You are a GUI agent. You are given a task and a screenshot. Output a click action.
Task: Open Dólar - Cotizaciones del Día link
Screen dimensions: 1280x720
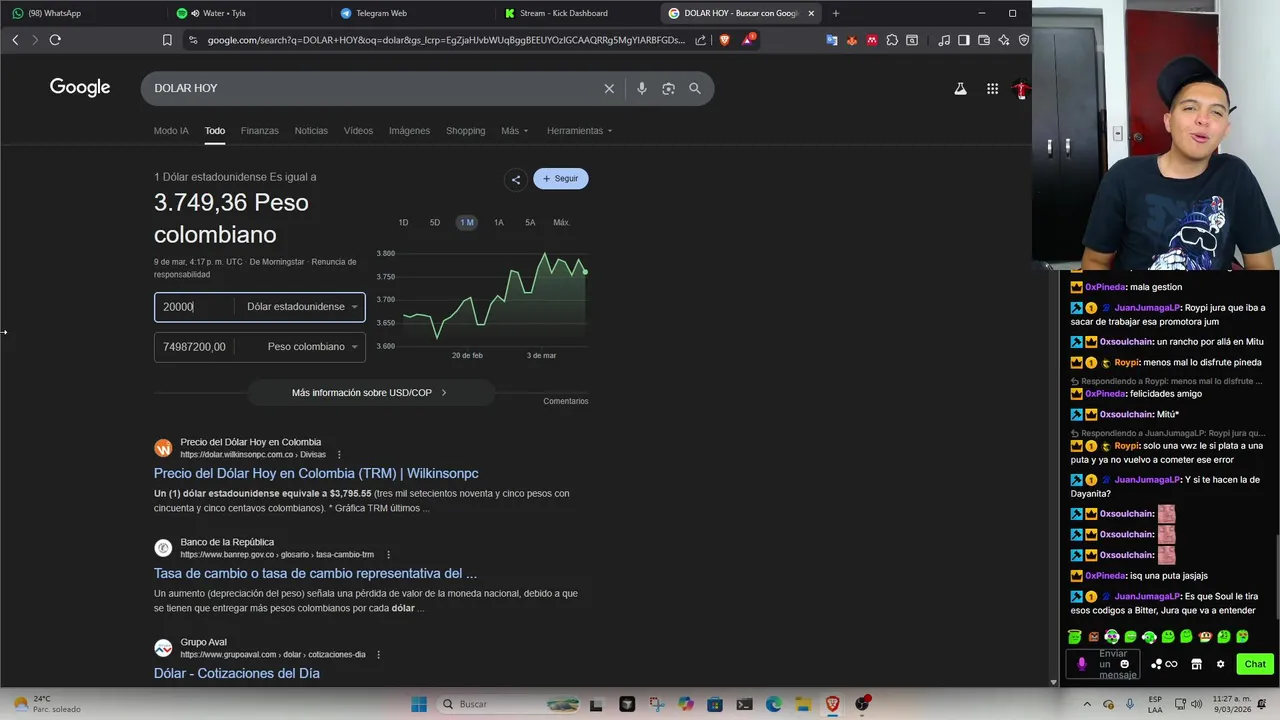(x=237, y=674)
